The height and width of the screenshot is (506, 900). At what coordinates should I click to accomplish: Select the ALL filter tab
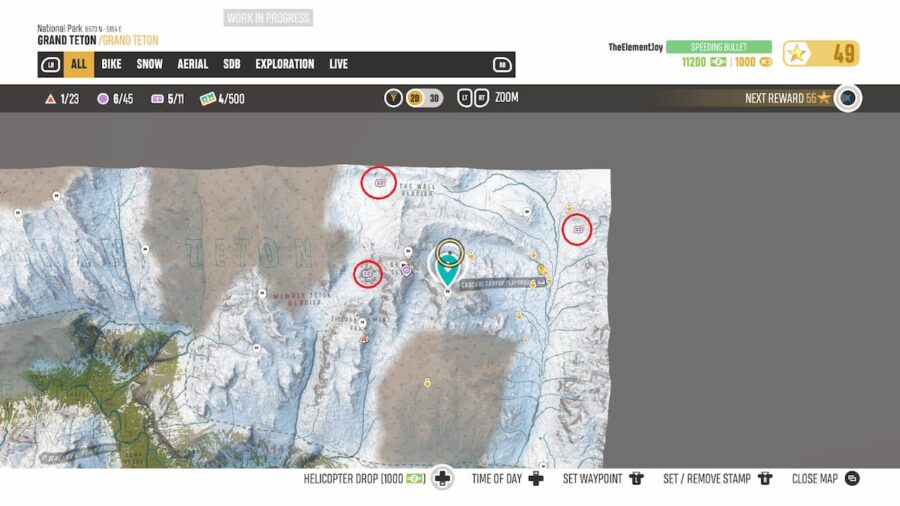(79, 64)
